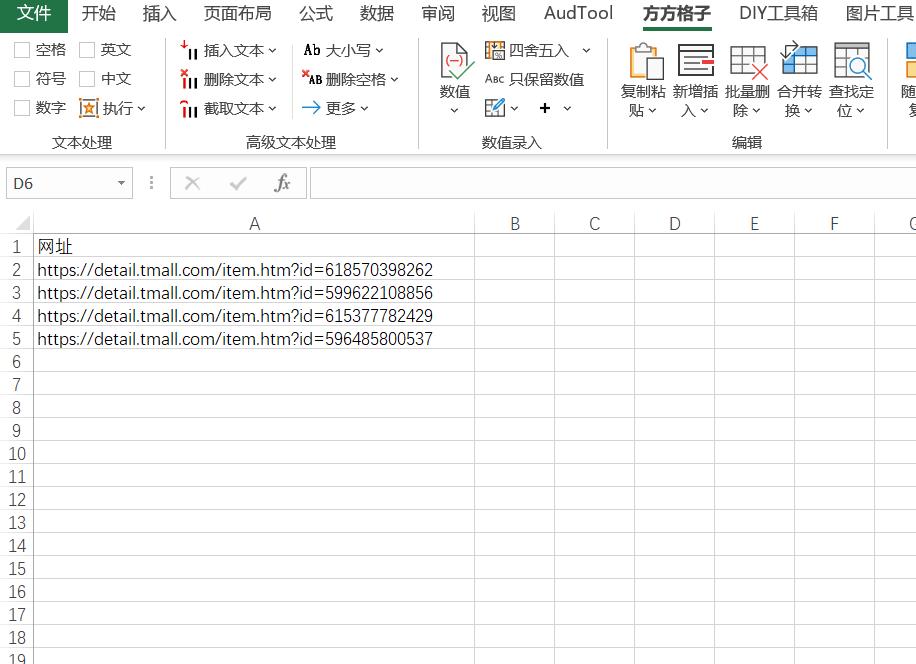This screenshot has height=664, width=916.
Task: Click the formula bar cancel X icon
Action: click(x=192, y=183)
